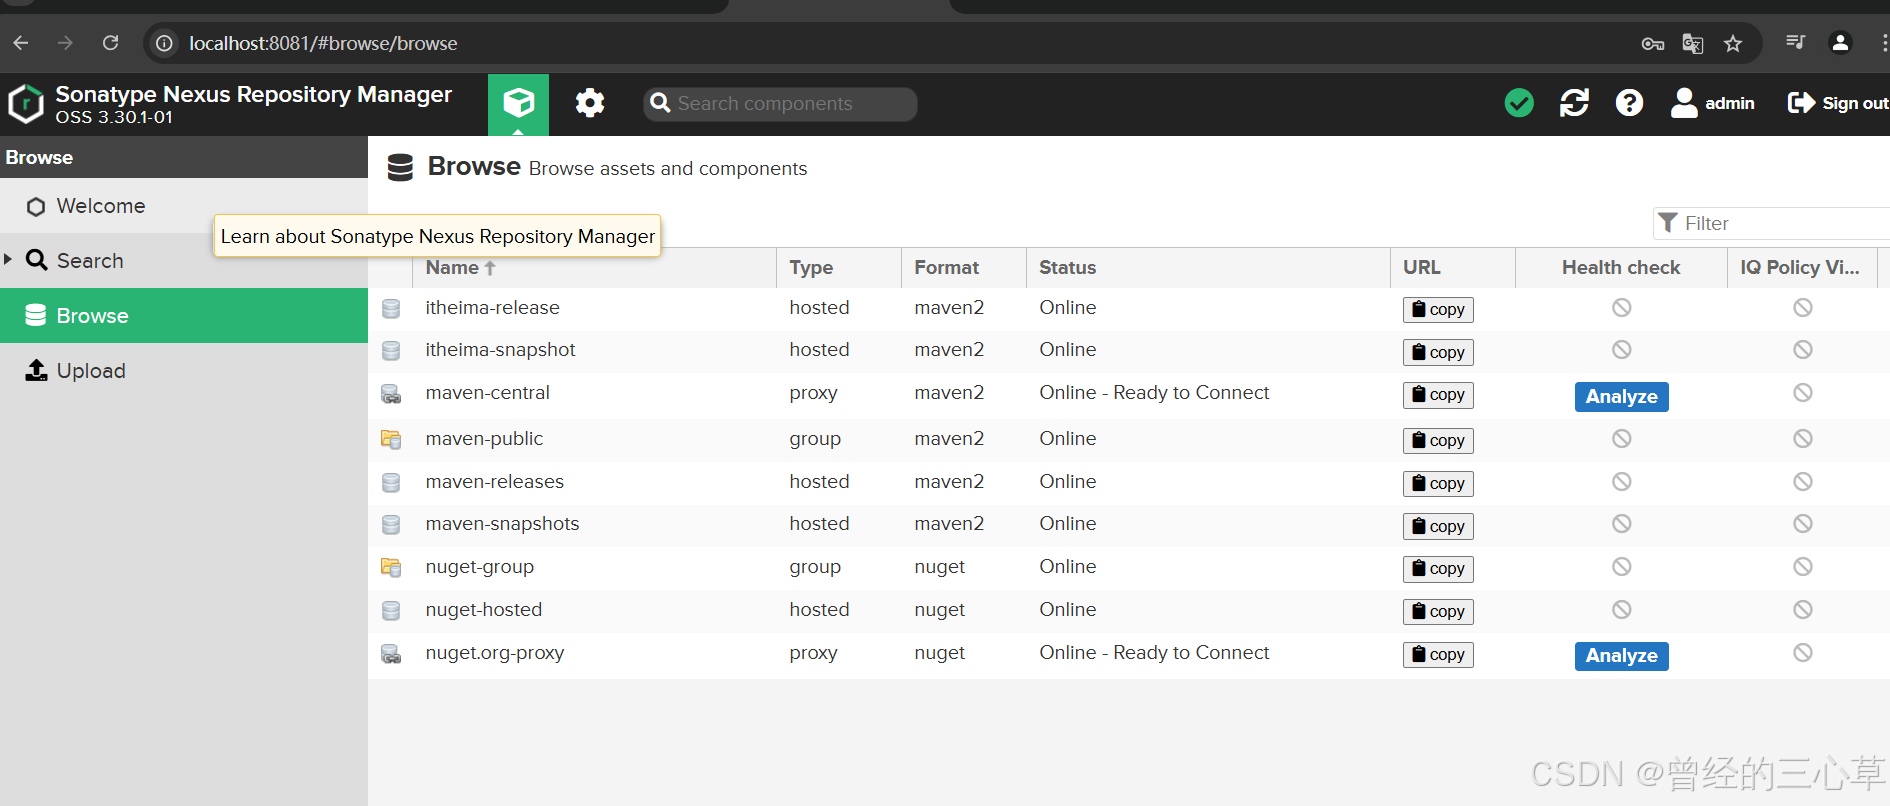
Task: Copy URL for nuget-hosted
Action: 1438,612
